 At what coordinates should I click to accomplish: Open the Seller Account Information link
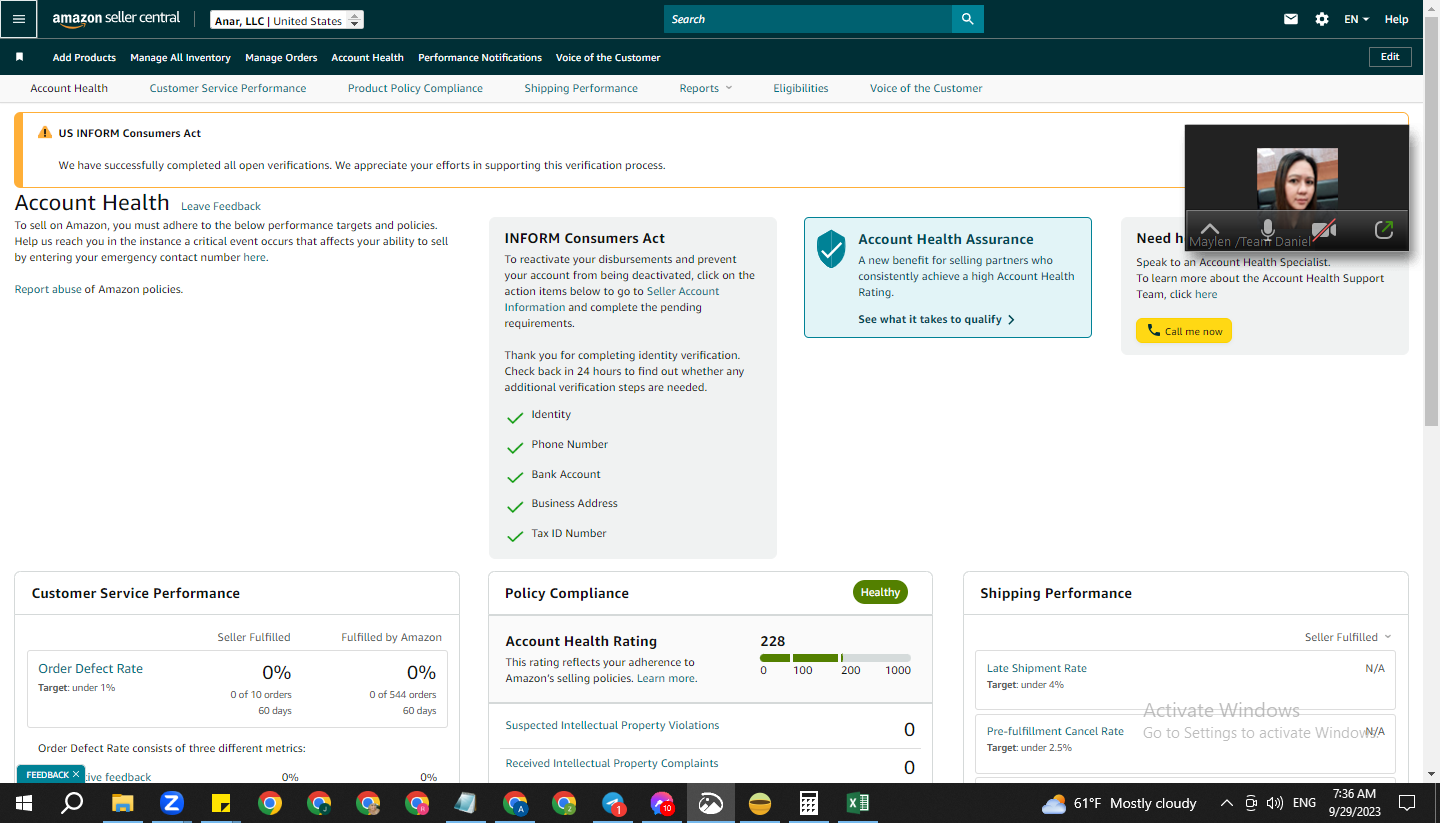(x=612, y=299)
